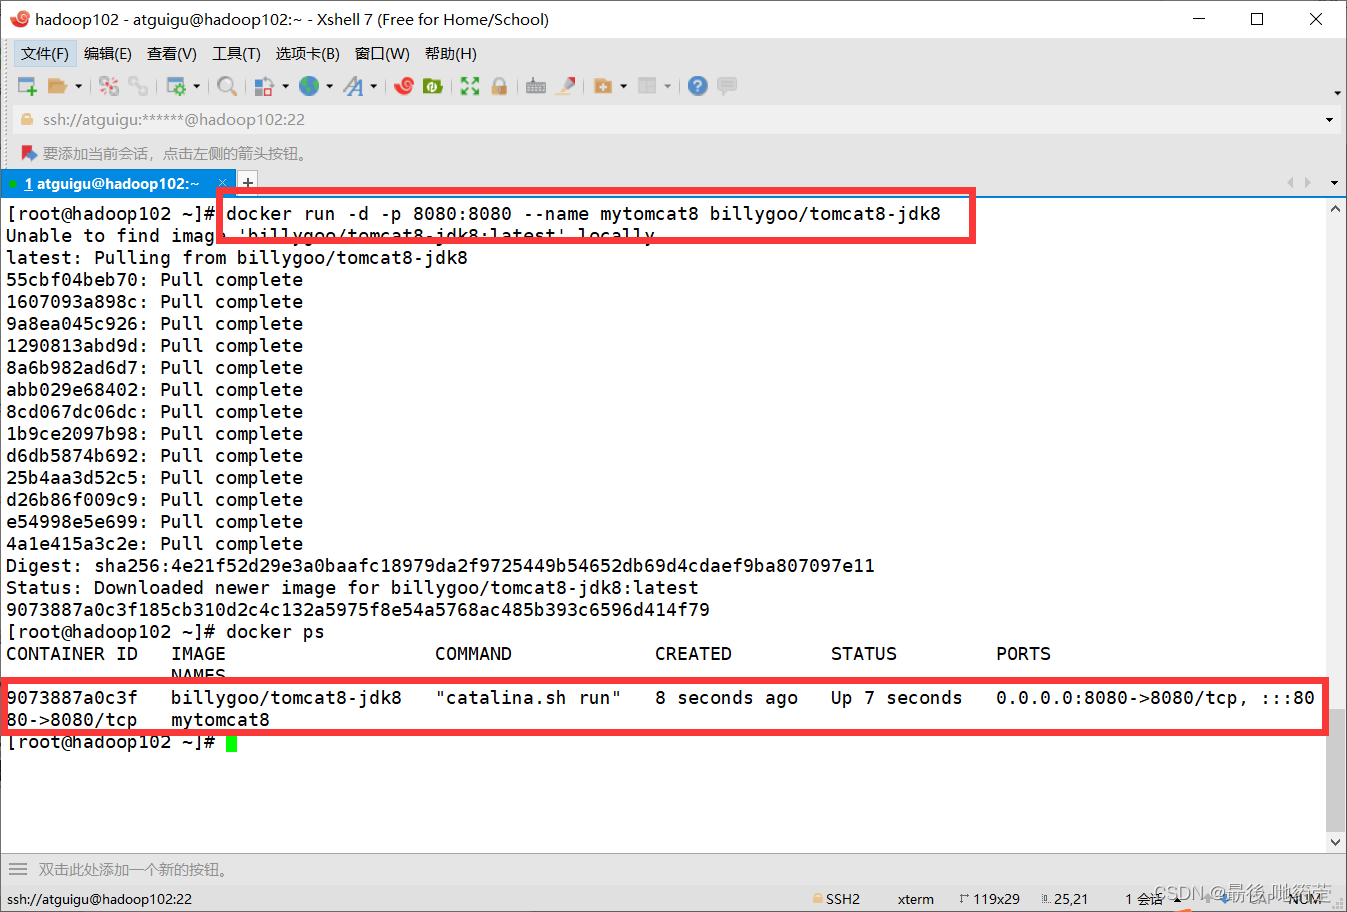Expand the Open Session dropdown arrow
The height and width of the screenshot is (912, 1347).
(78, 86)
